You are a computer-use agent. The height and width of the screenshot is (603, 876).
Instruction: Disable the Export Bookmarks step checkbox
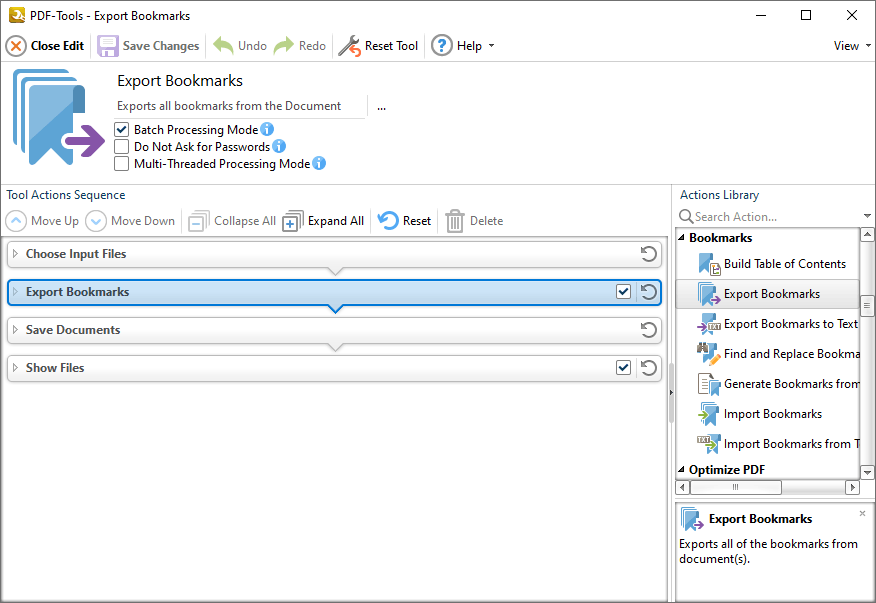(x=623, y=292)
